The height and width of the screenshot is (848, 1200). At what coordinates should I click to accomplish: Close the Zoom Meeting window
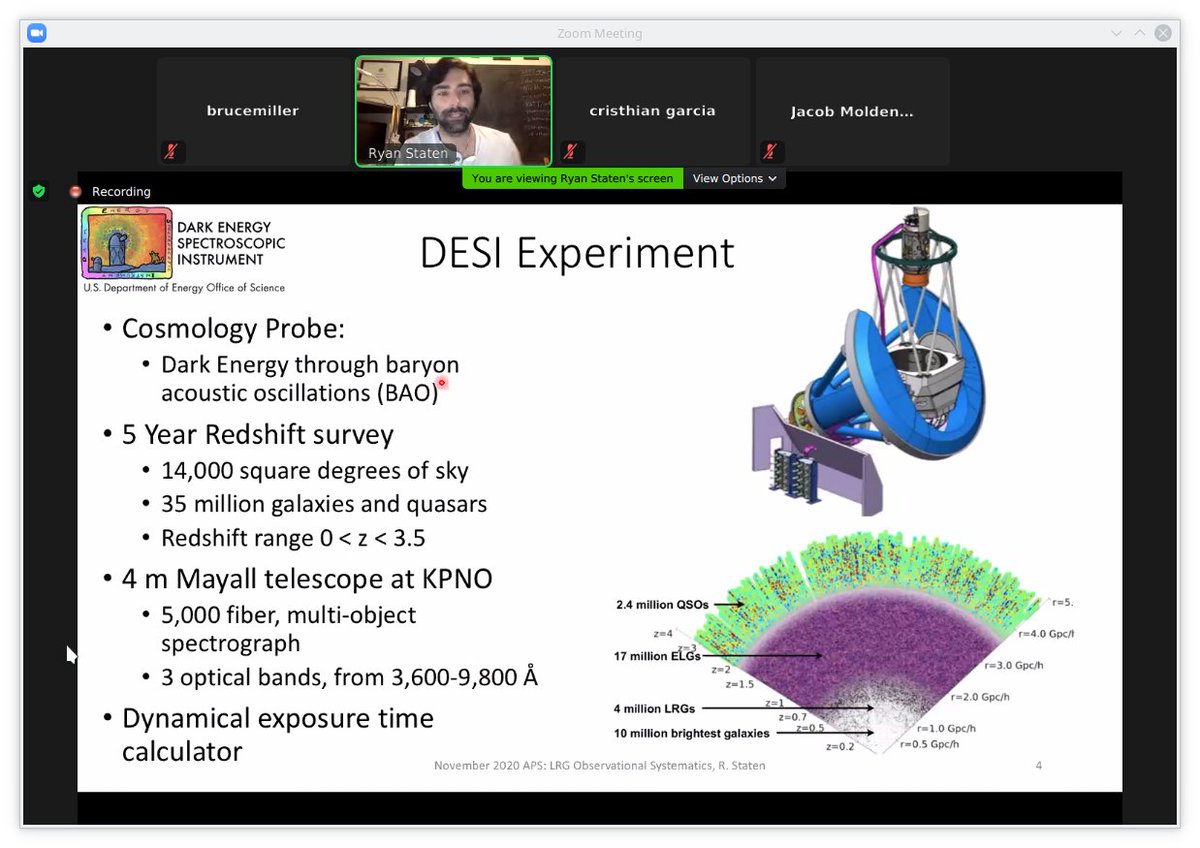coord(1163,33)
